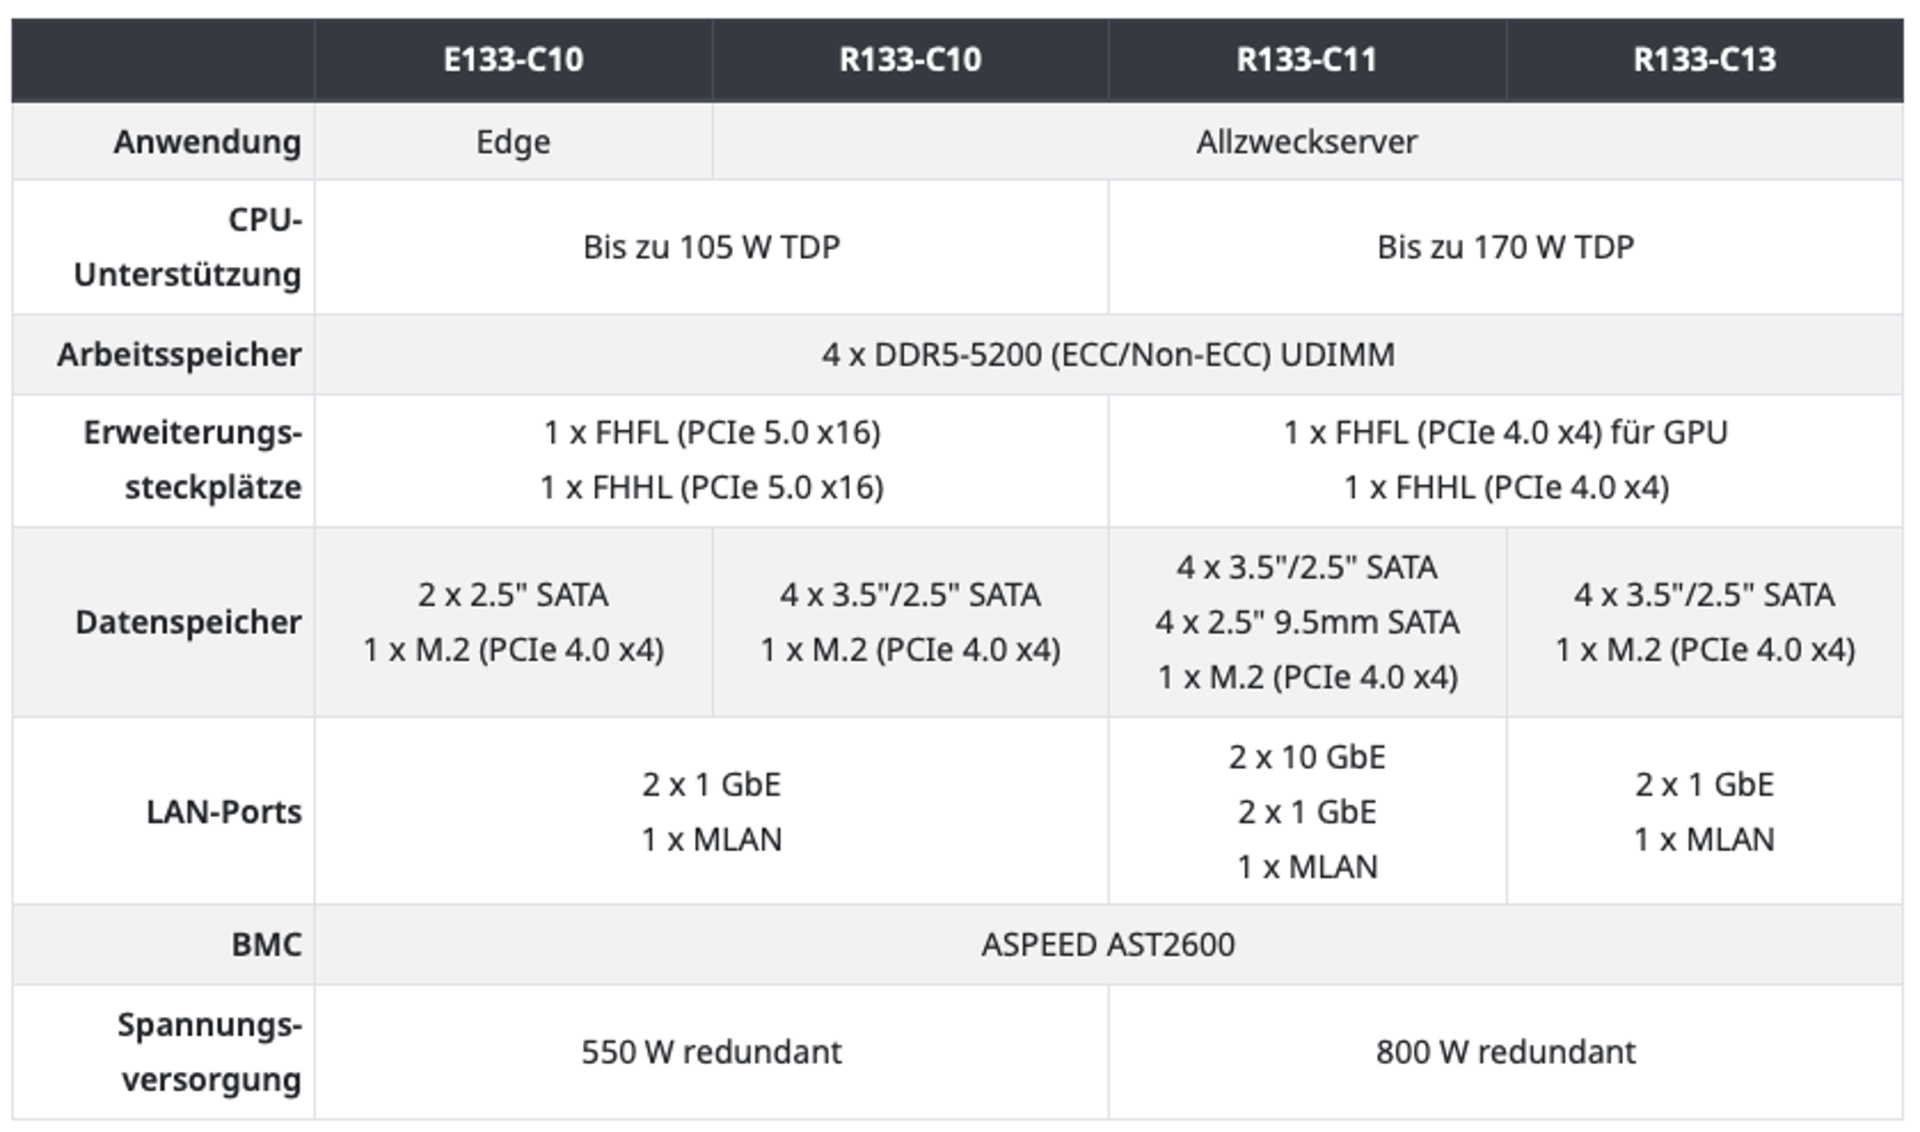
Task: Click the PCIe 5.0 x16 expansion slots cell
Action: [x=711, y=460]
